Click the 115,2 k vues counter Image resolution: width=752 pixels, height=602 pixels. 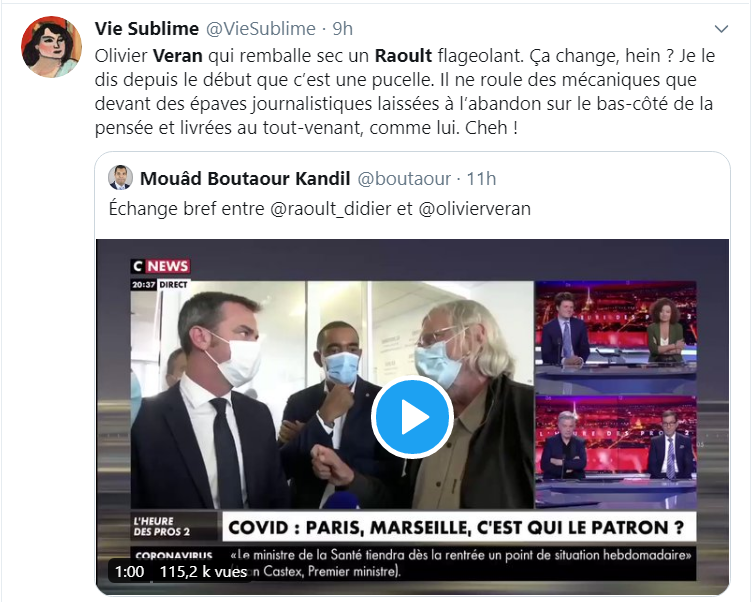click(x=203, y=571)
